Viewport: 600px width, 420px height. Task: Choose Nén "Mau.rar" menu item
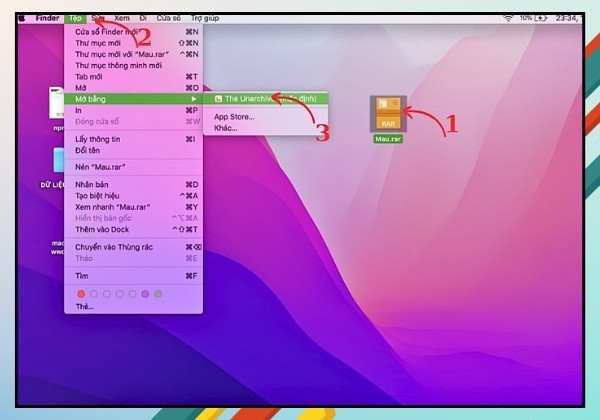133,167
